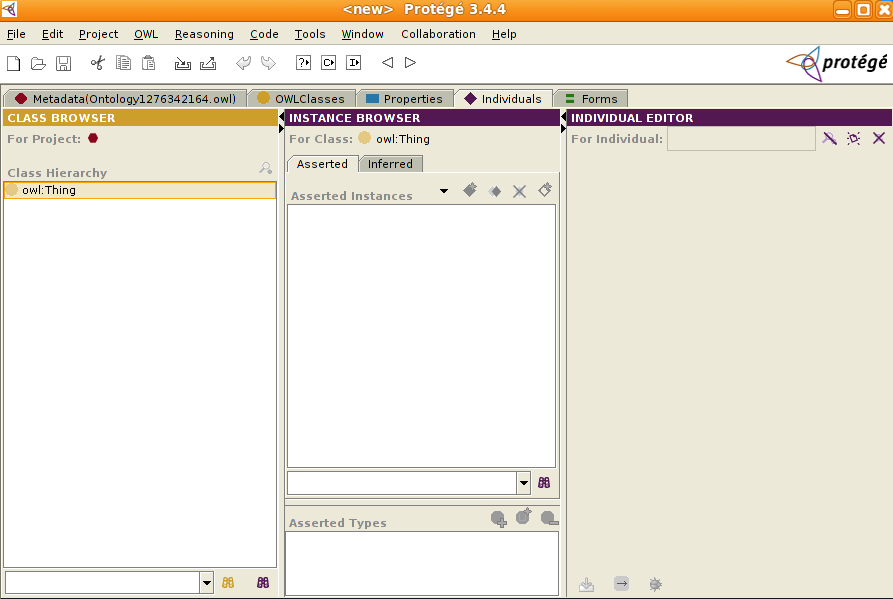Go forward using the right triangle arrow
The image size is (893, 599).
click(410, 63)
